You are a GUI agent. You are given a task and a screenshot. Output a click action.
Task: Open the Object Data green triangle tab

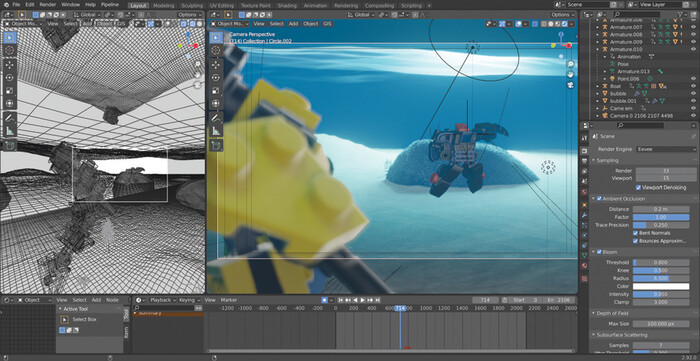(584, 256)
